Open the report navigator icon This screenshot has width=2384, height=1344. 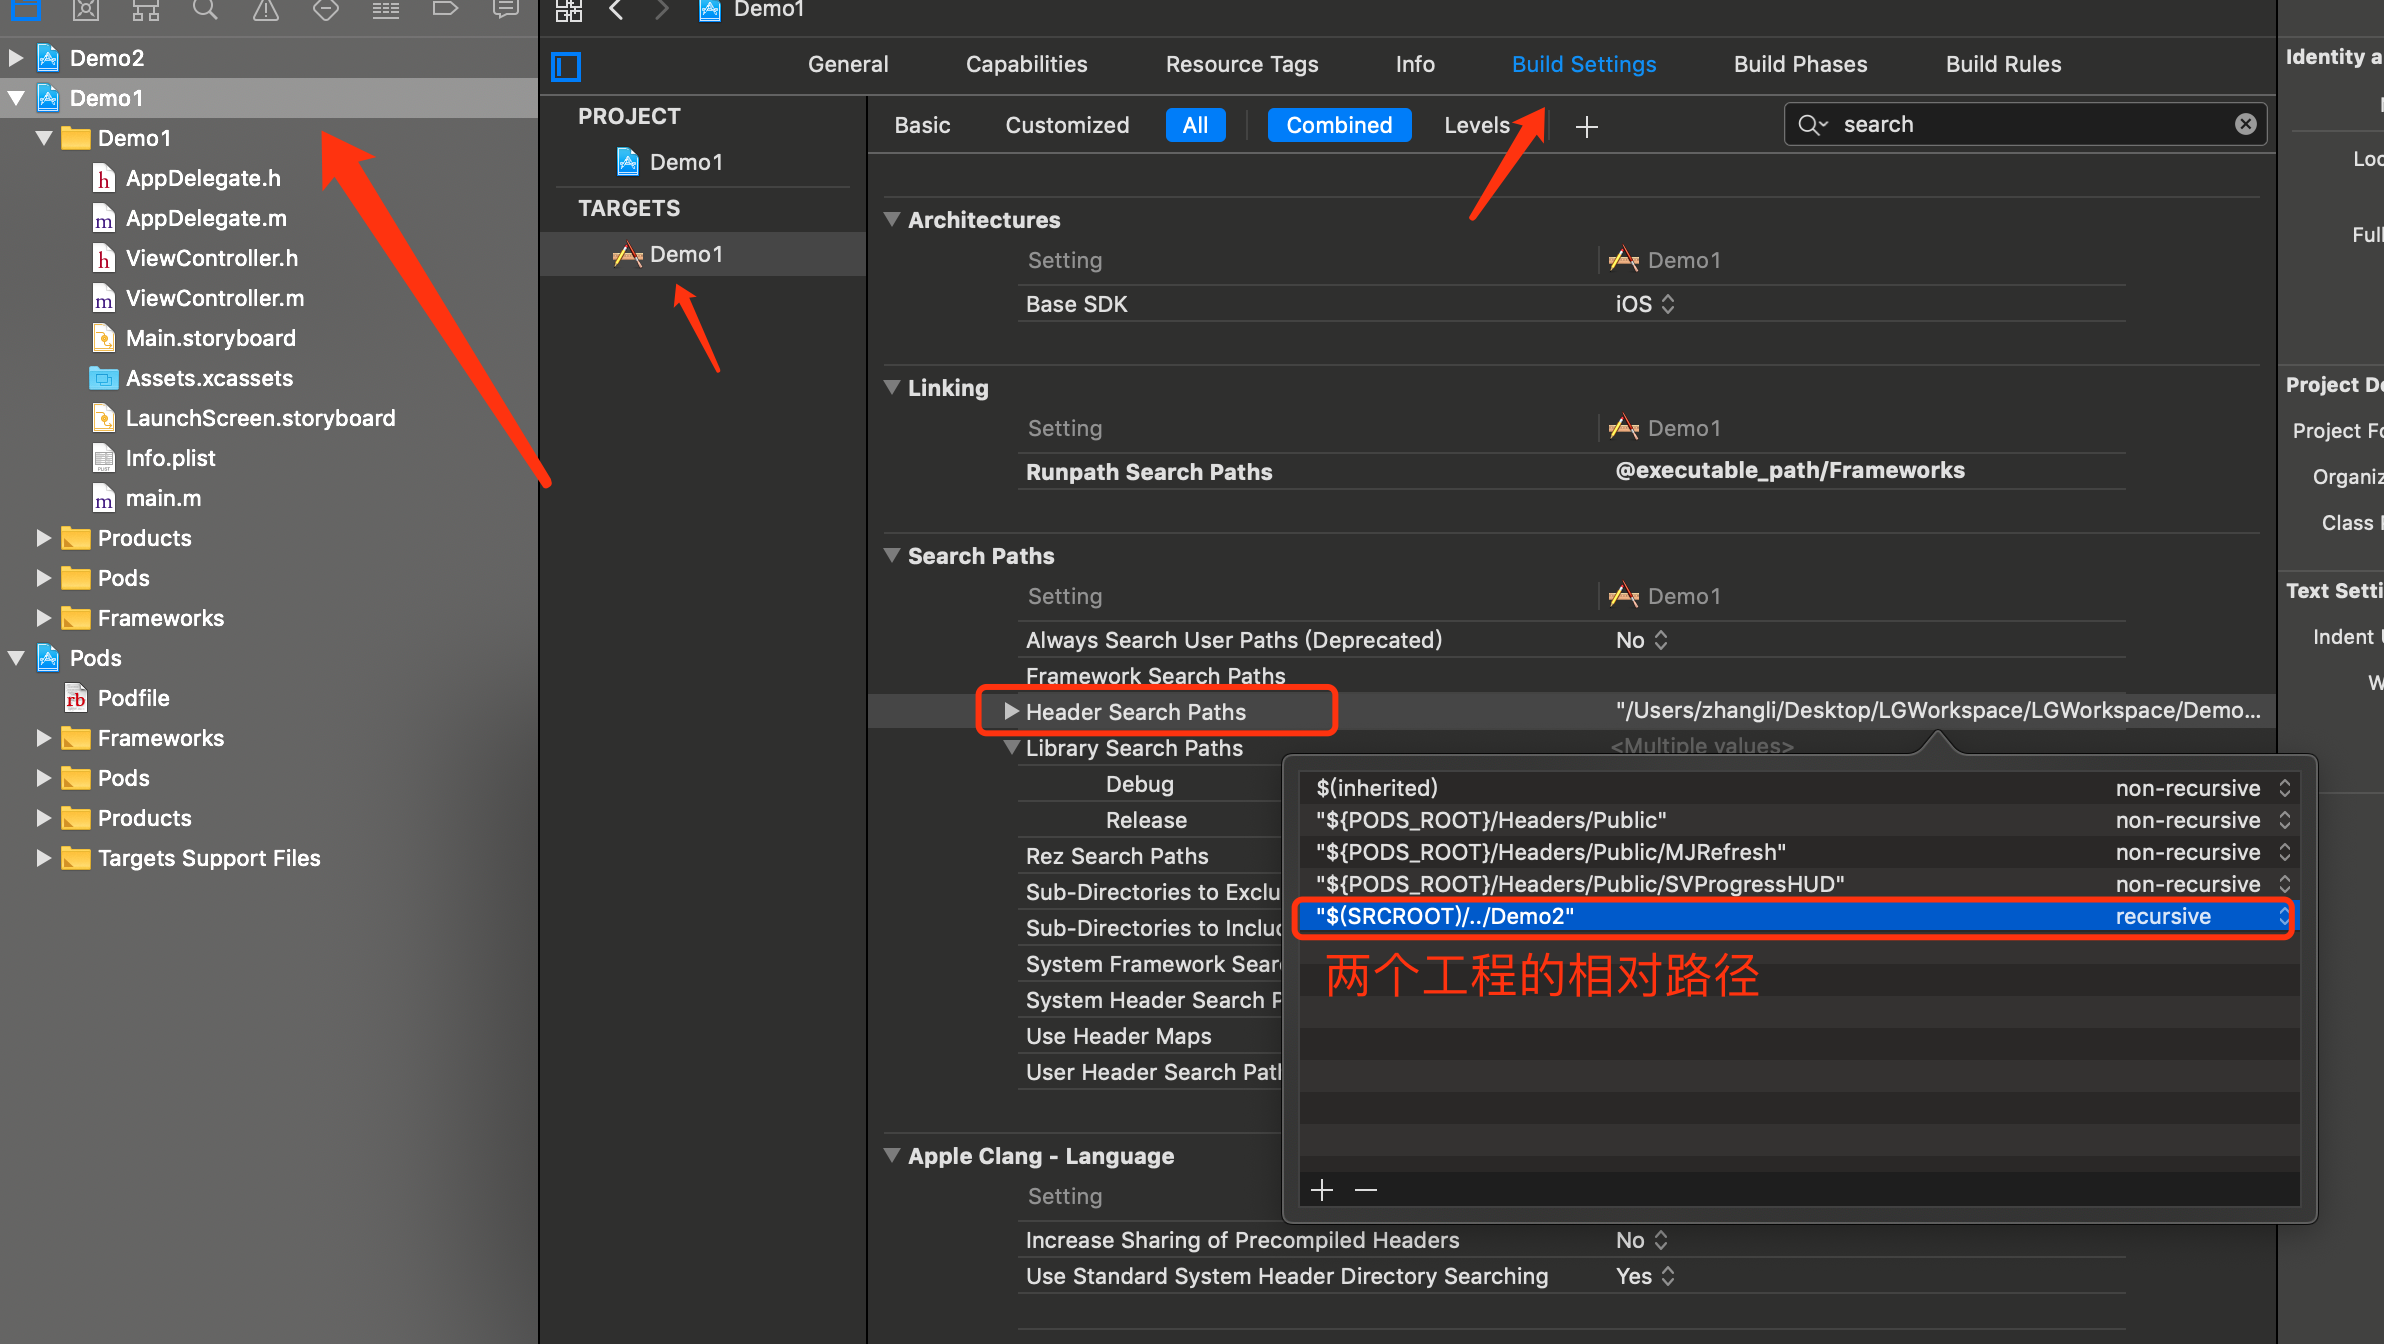click(x=506, y=11)
